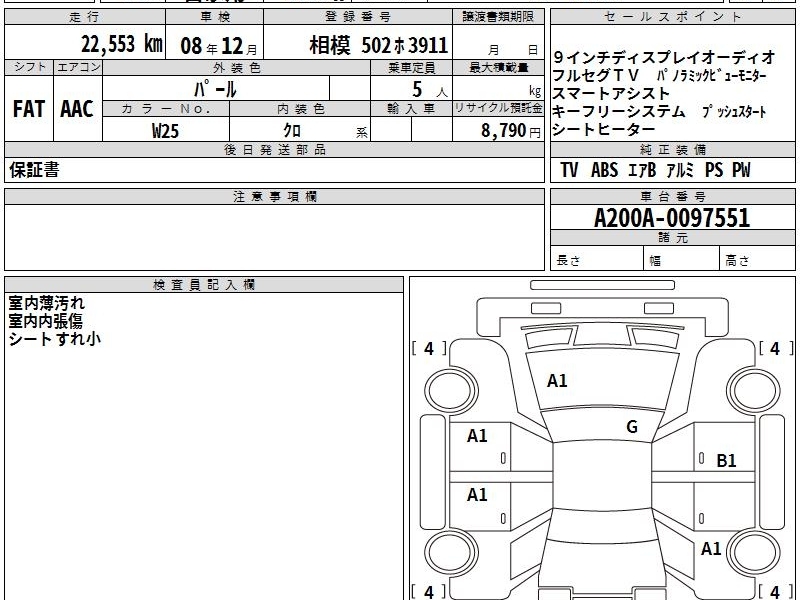Click the registration number 相模 502ホ3911
This screenshot has width=800, height=600.
(x=379, y=45)
